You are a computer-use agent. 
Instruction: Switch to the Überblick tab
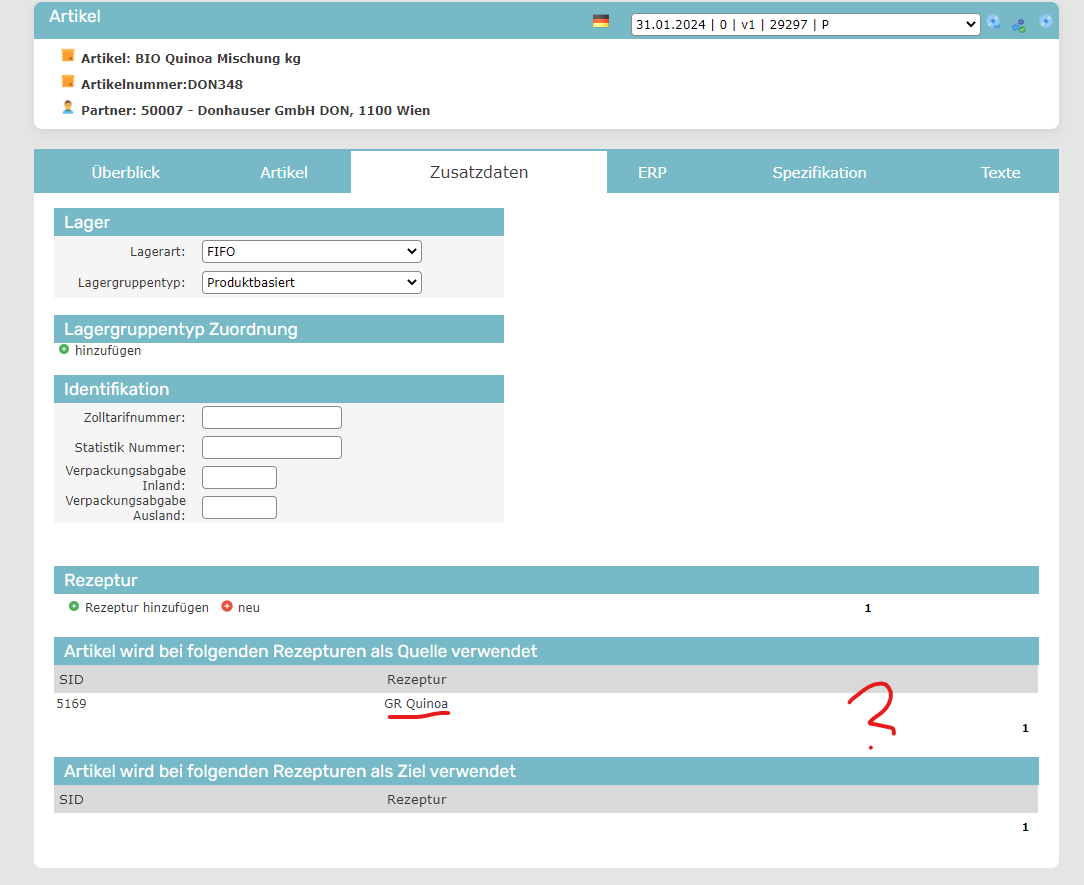(x=126, y=172)
